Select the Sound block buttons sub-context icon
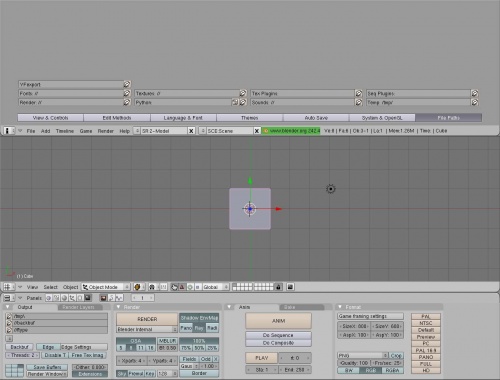 (119, 298)
